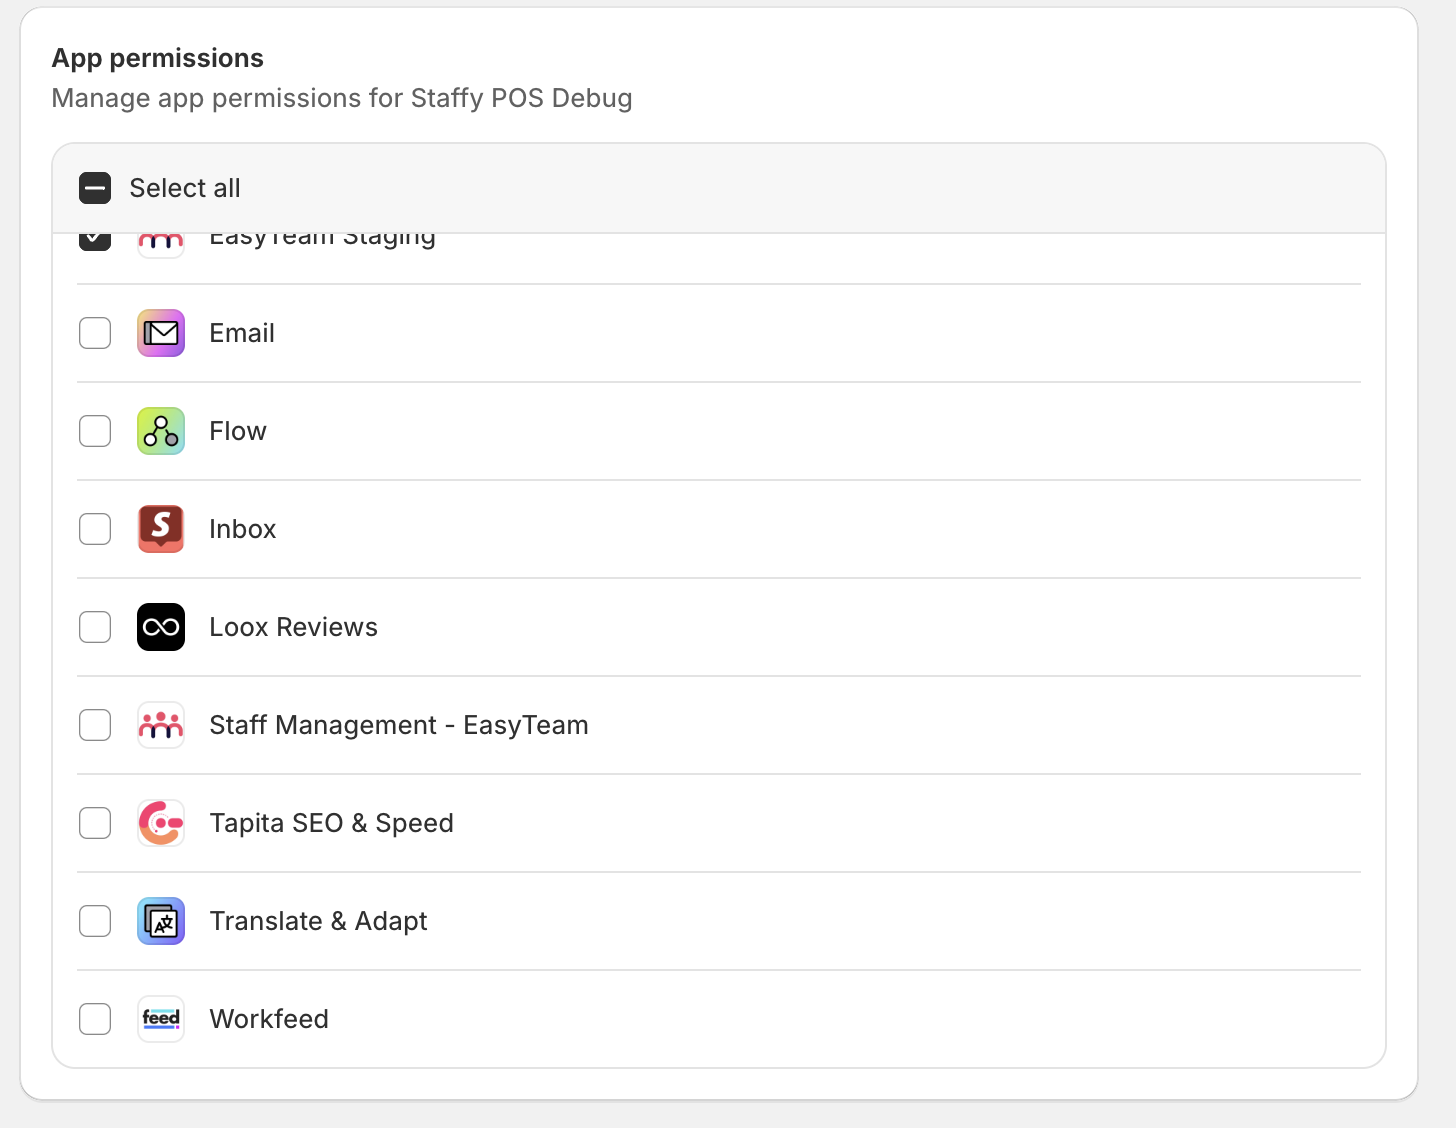Image resolution: width=1456 pixels, height=1128 pixels.
Task: Click the Loox Reviews label
Action: click(x=294, y=627)
